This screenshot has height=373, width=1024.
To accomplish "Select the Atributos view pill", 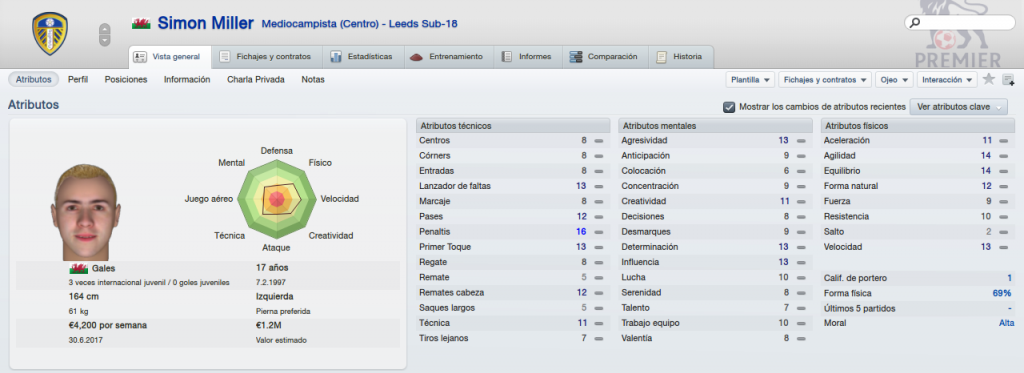I will point(33,80).
